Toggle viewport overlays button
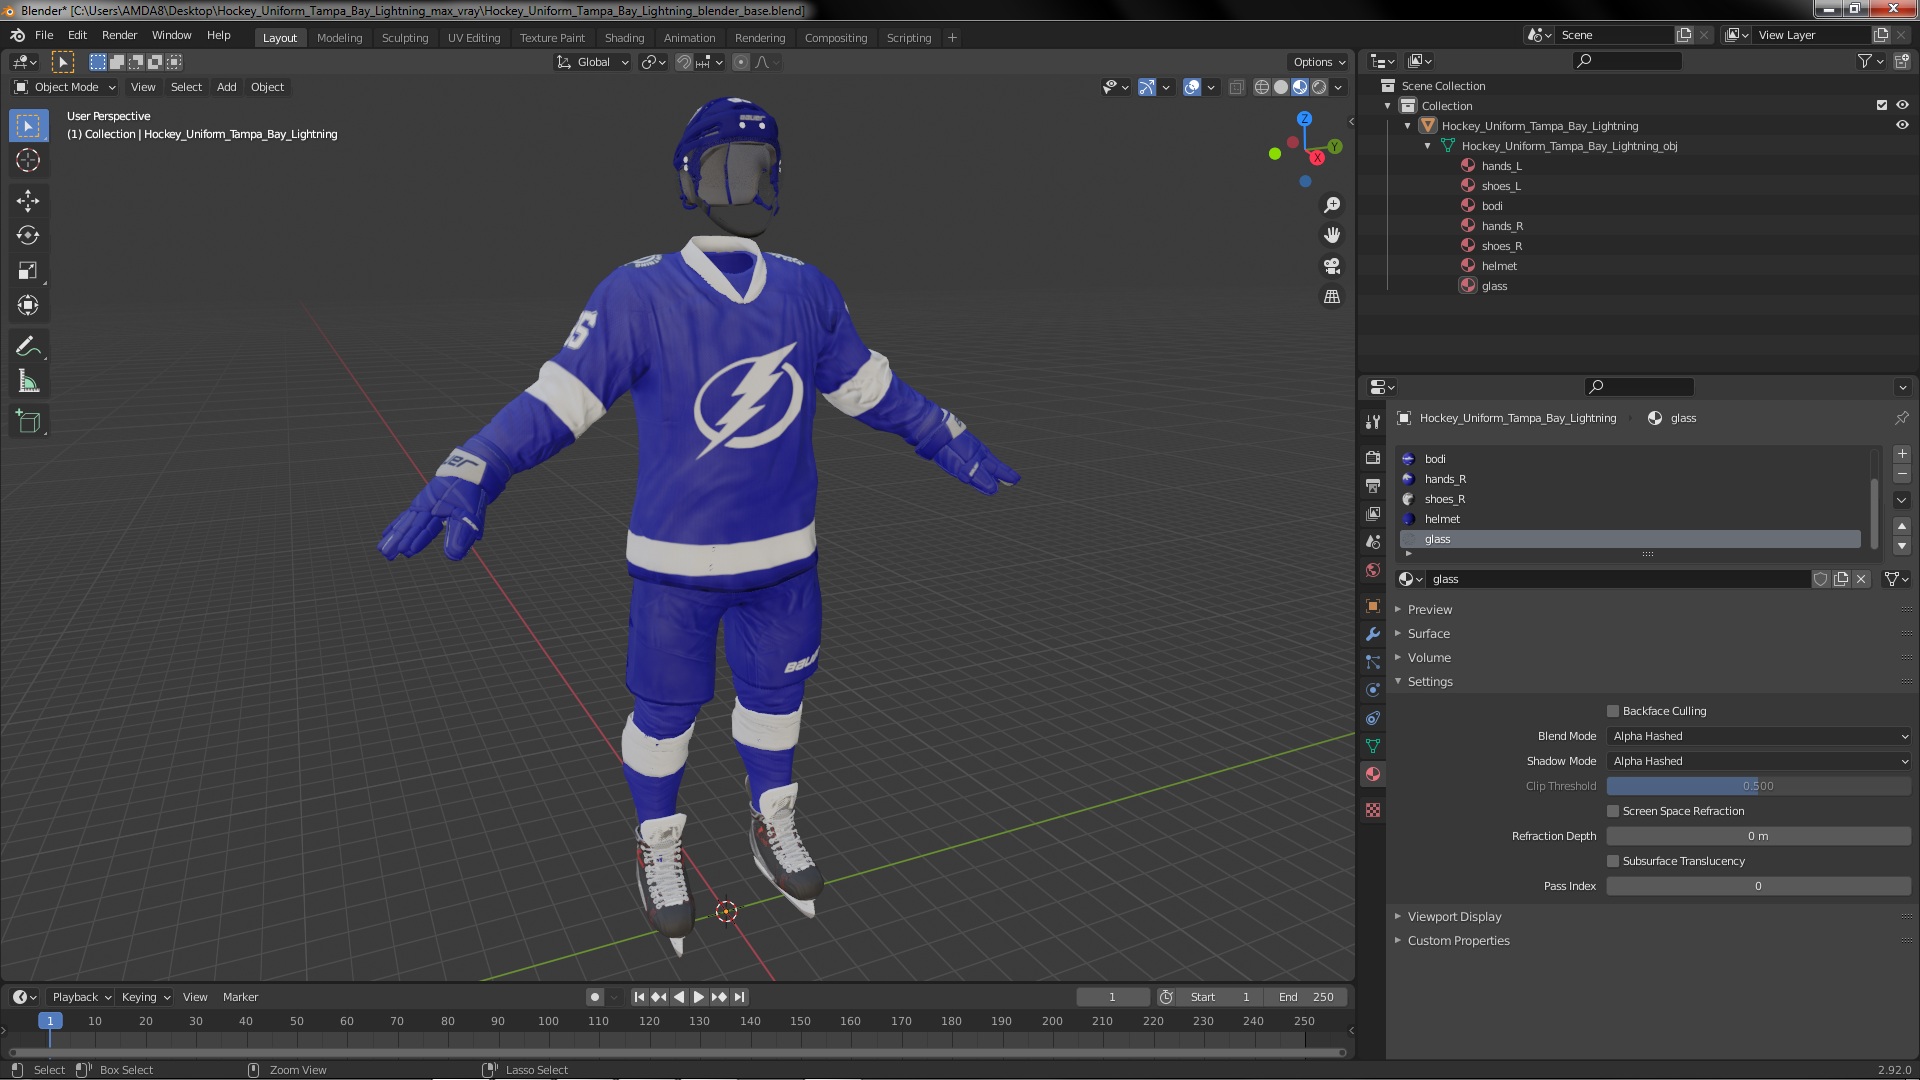1920x1080 pixels. point(1192,87)
